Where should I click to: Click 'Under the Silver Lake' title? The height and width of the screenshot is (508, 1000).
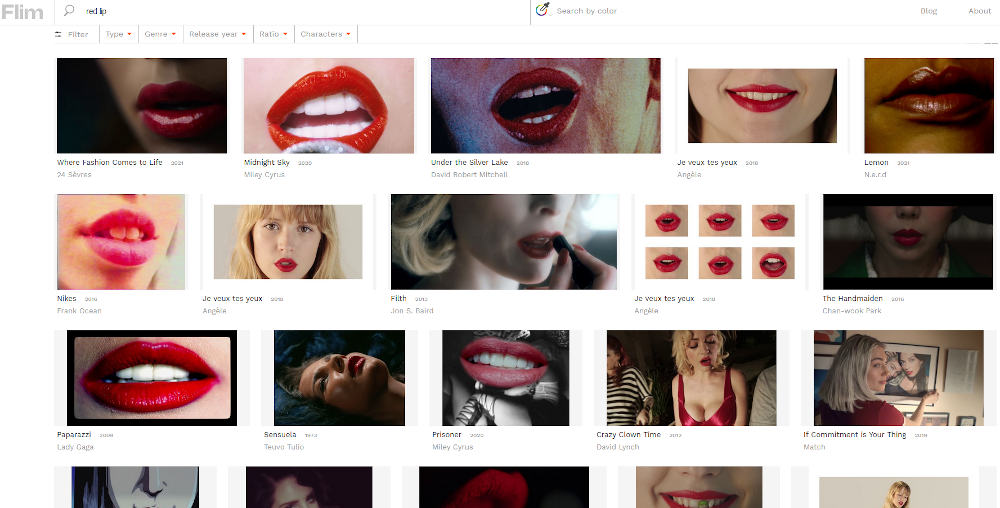coord(469,163)
